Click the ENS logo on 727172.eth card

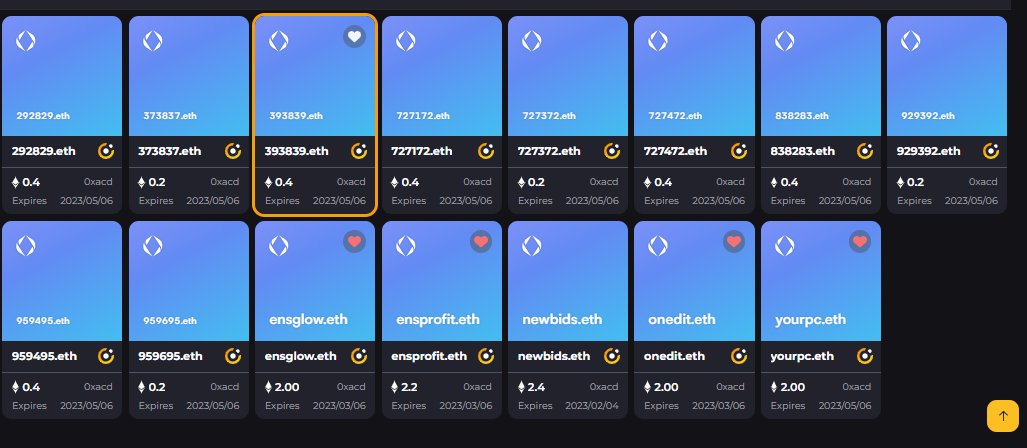coord(405,41)
